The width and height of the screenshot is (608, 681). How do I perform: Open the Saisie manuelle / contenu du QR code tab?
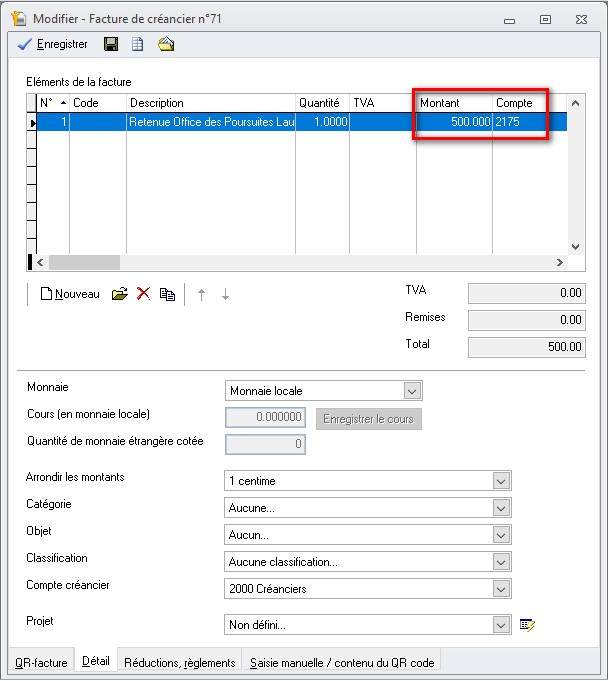click(x=340, y=662)
